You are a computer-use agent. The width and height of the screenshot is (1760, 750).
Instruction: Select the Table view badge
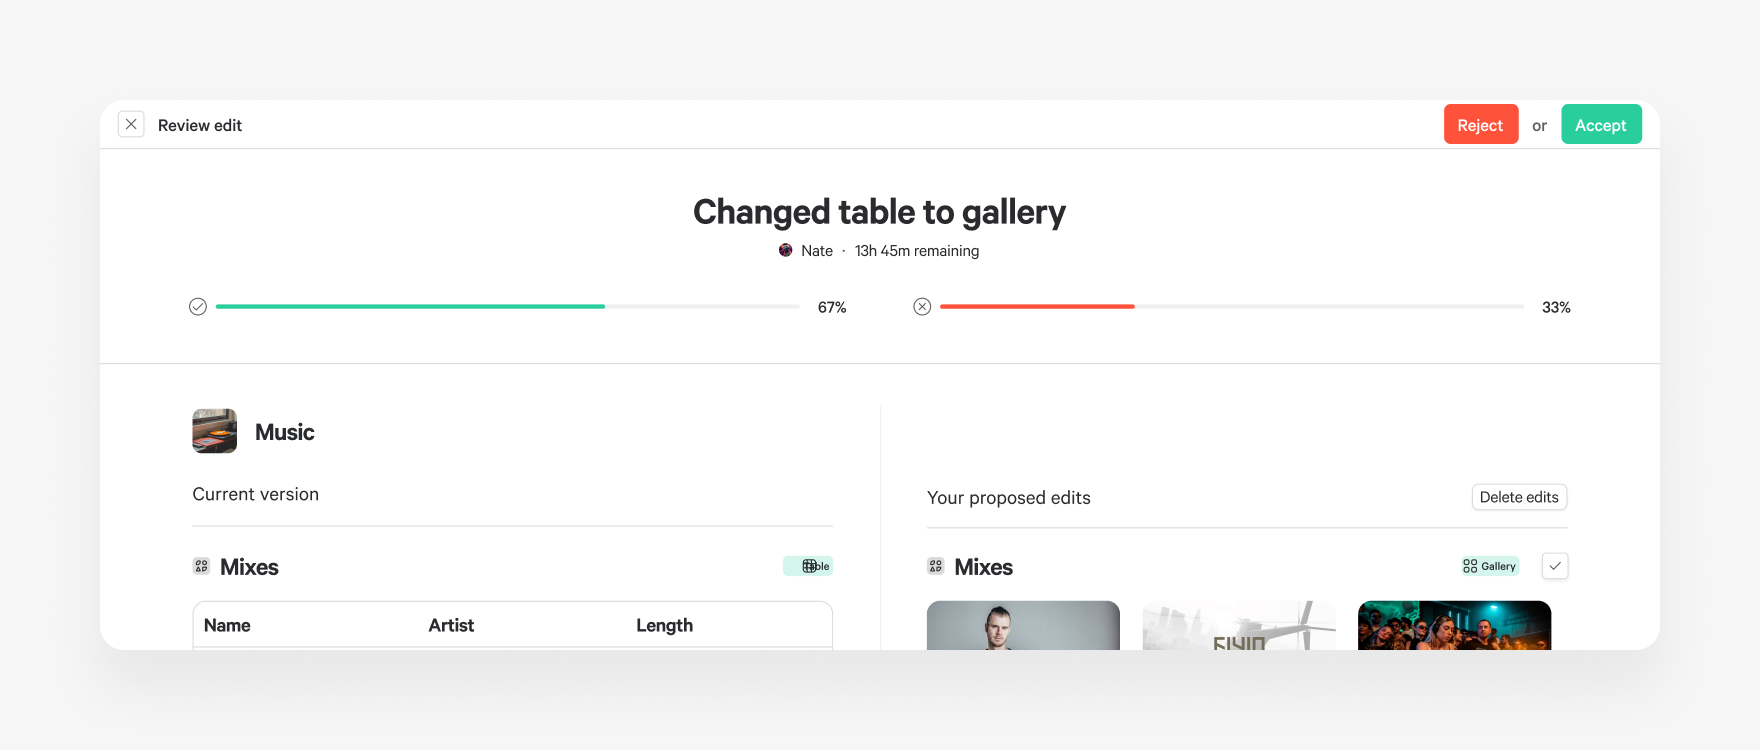(808, 566)
